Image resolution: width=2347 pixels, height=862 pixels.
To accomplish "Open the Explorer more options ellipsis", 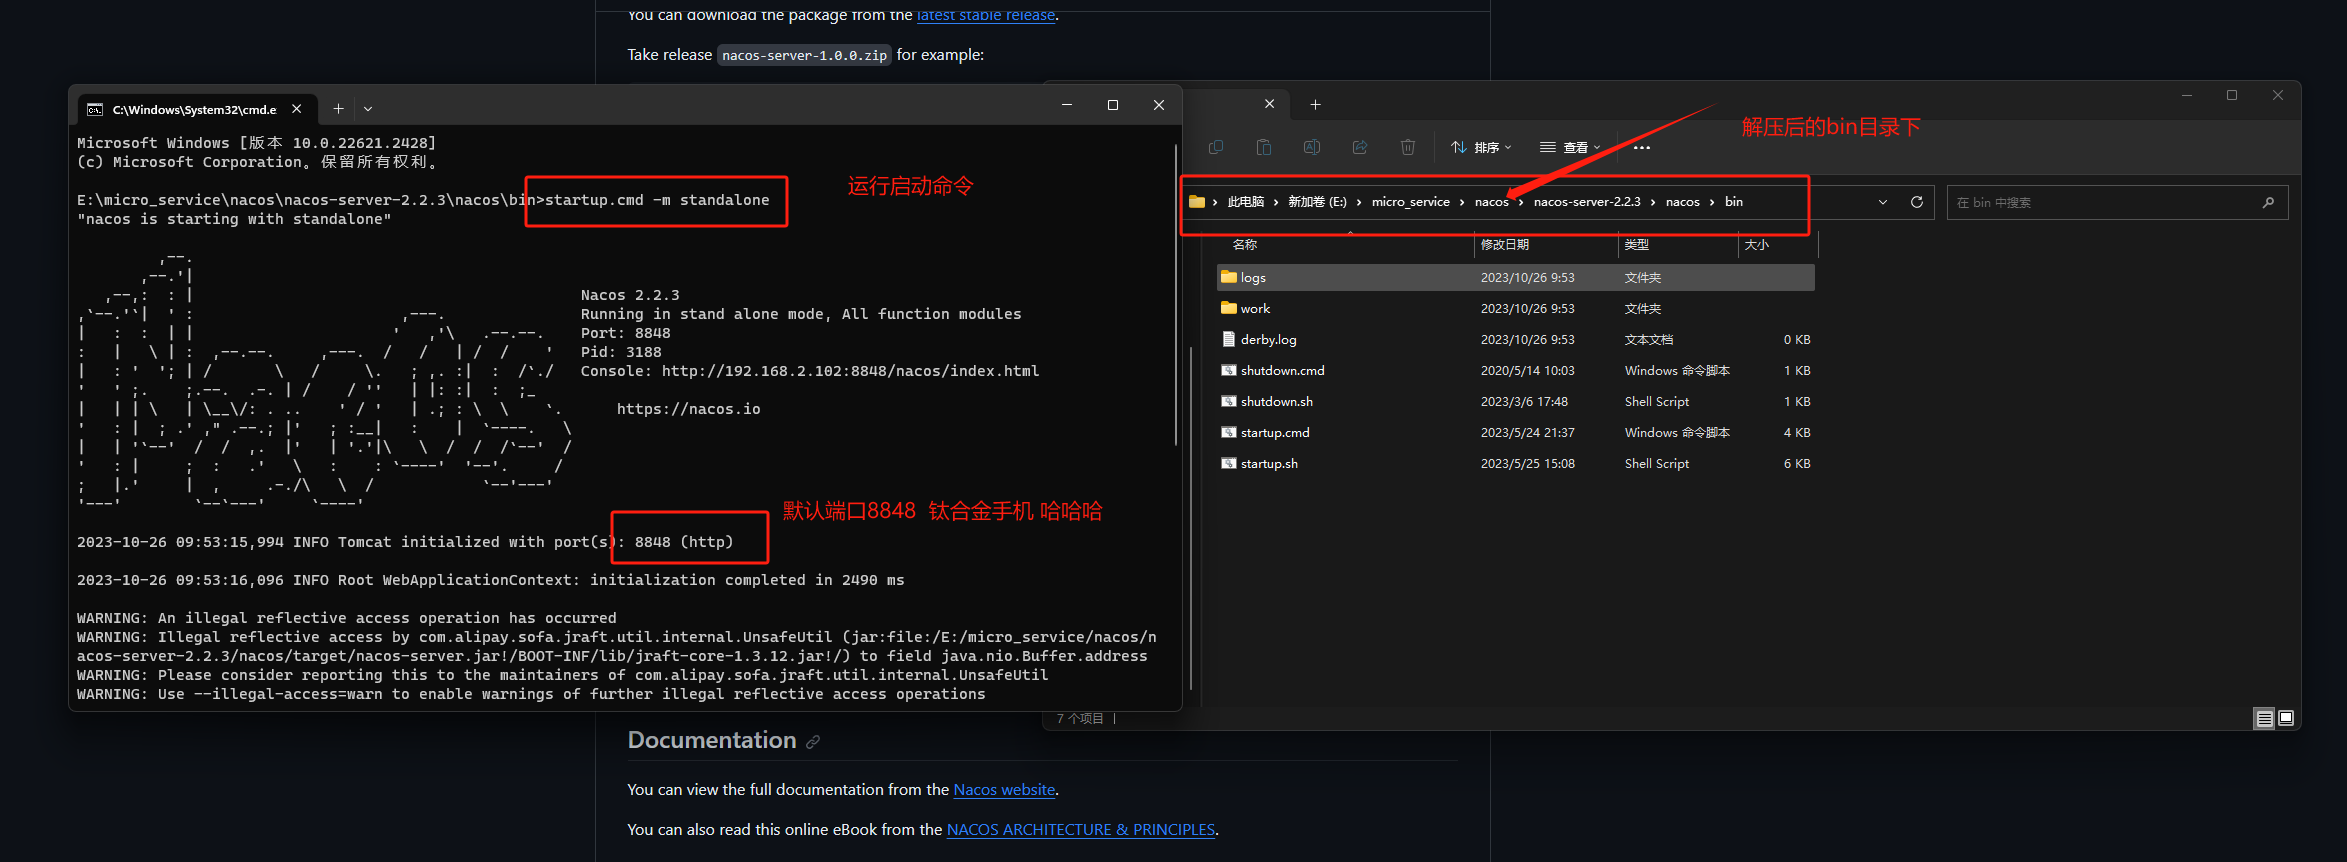I will pyautogui.click(x=1641, y=147).
